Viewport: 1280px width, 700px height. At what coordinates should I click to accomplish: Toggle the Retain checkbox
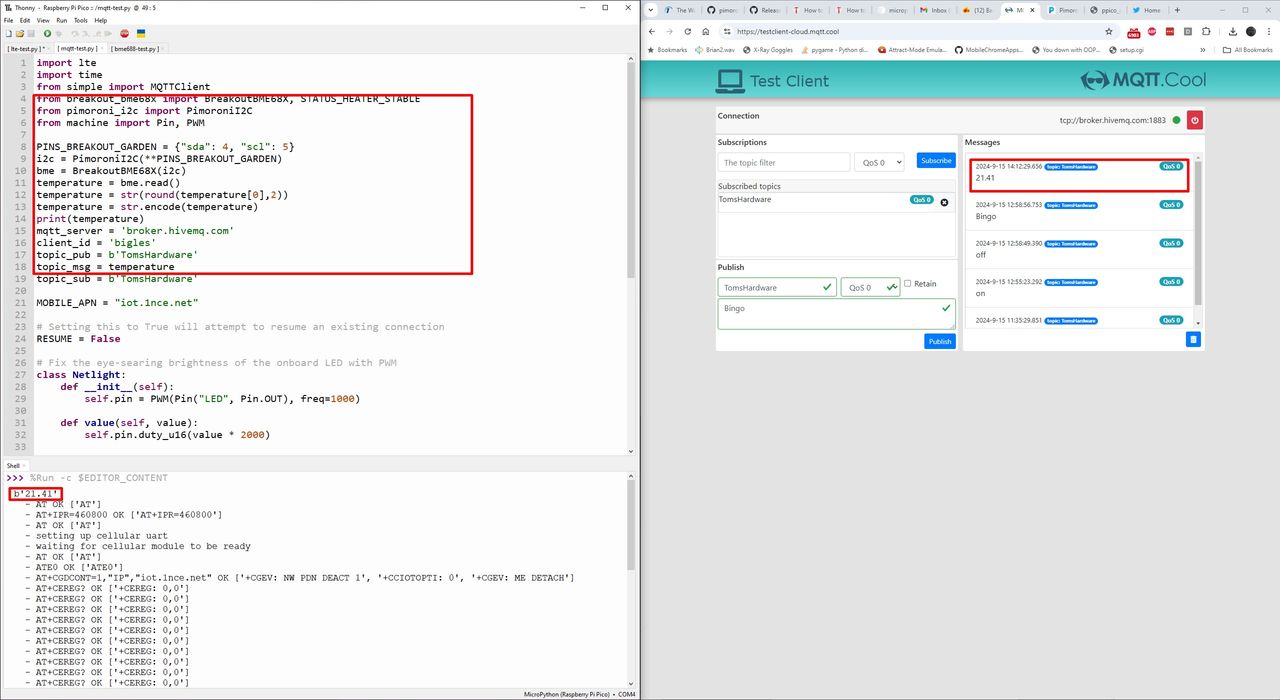(x=908, y=283)
